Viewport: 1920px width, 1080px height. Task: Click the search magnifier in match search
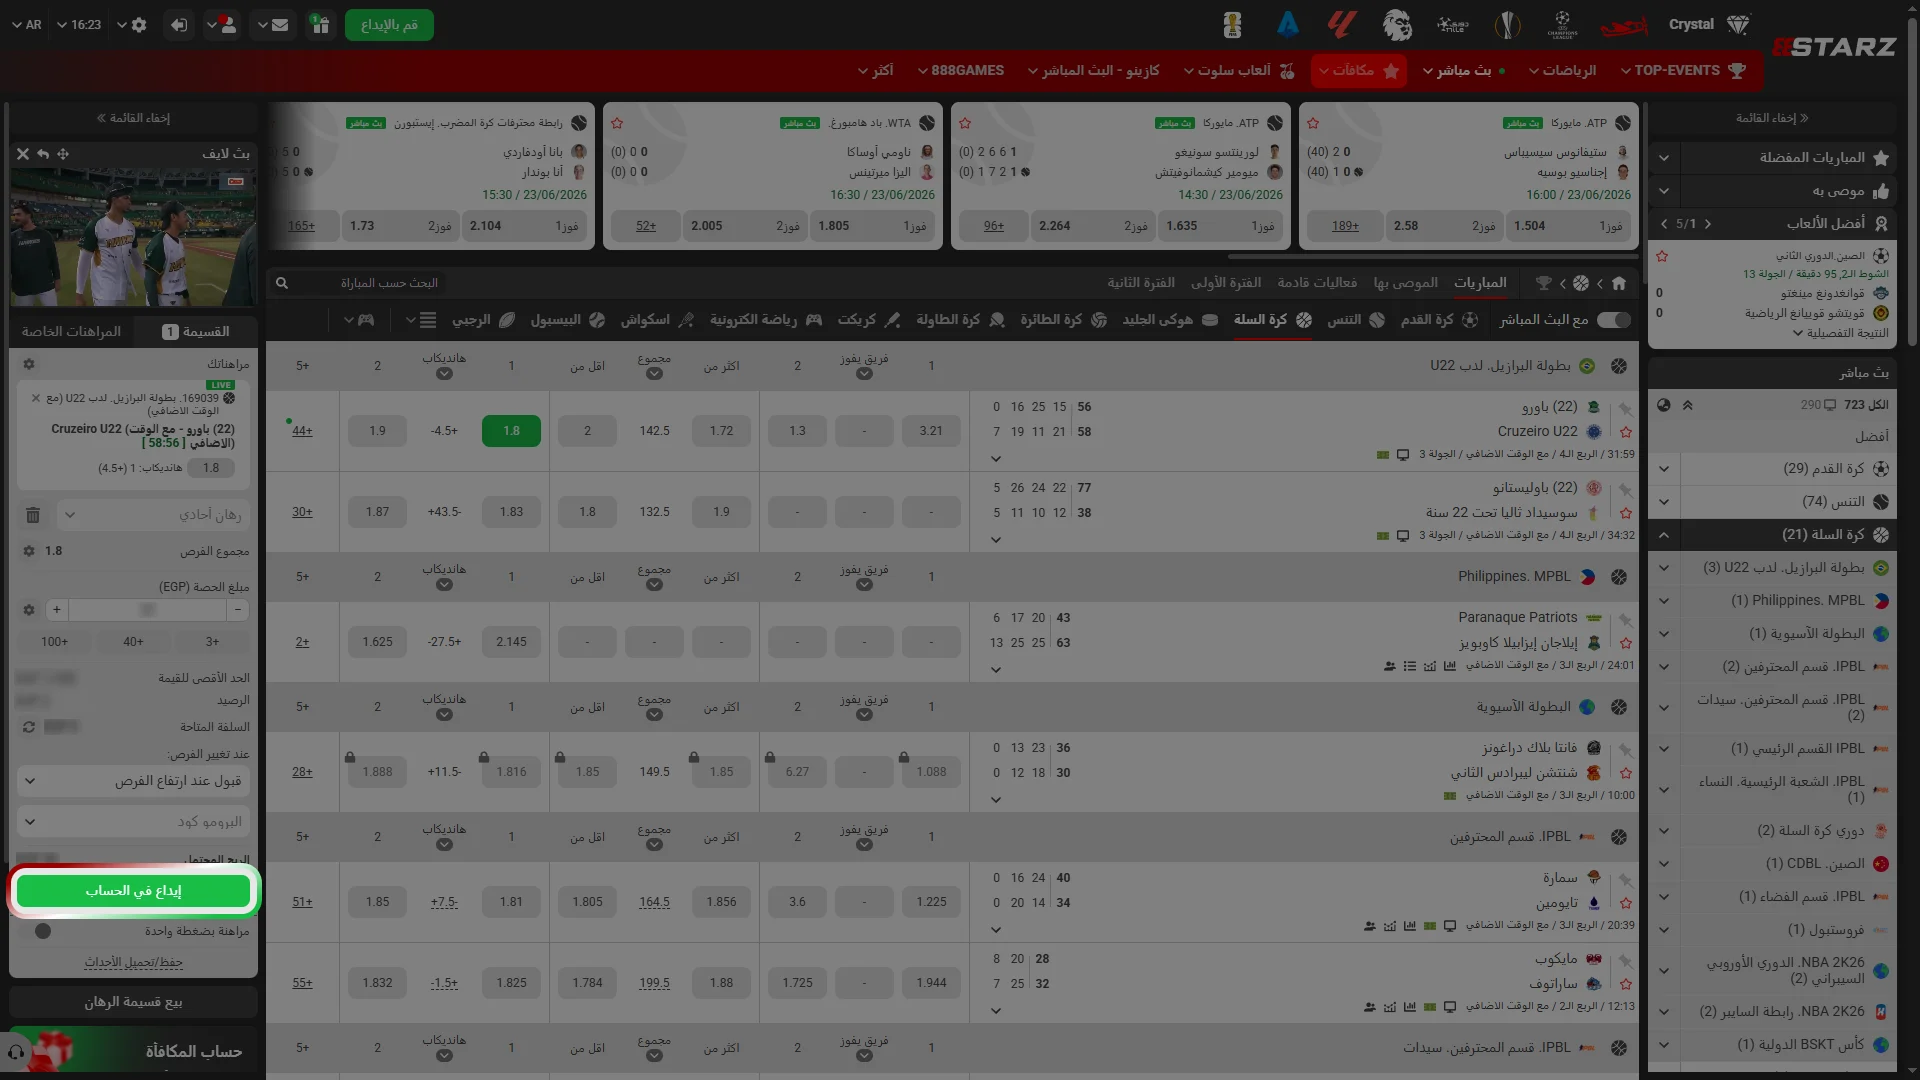point(282,283)
